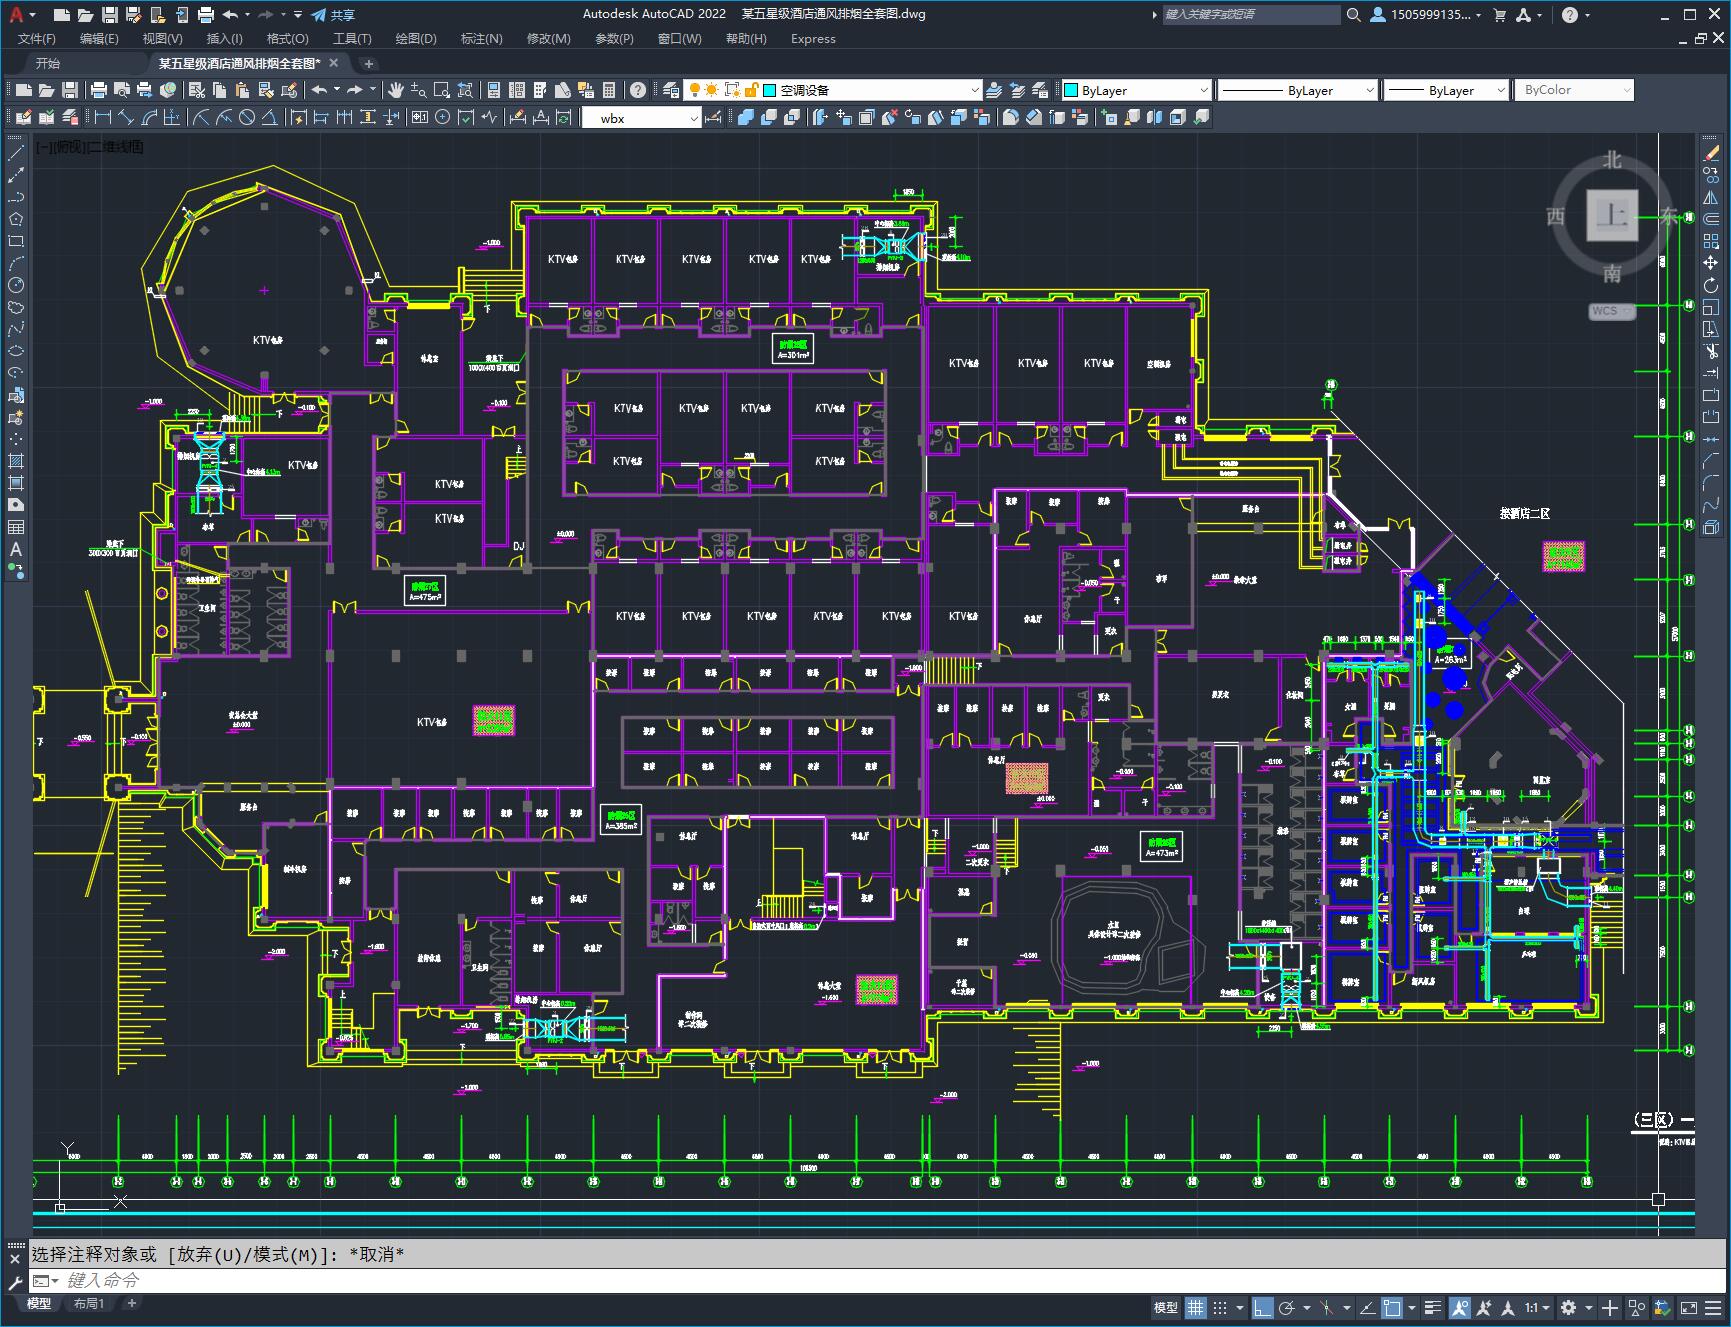1731x1327 pixels.
Task: Open the wbx dimension style dropdown
Action: tap(694, 118)
